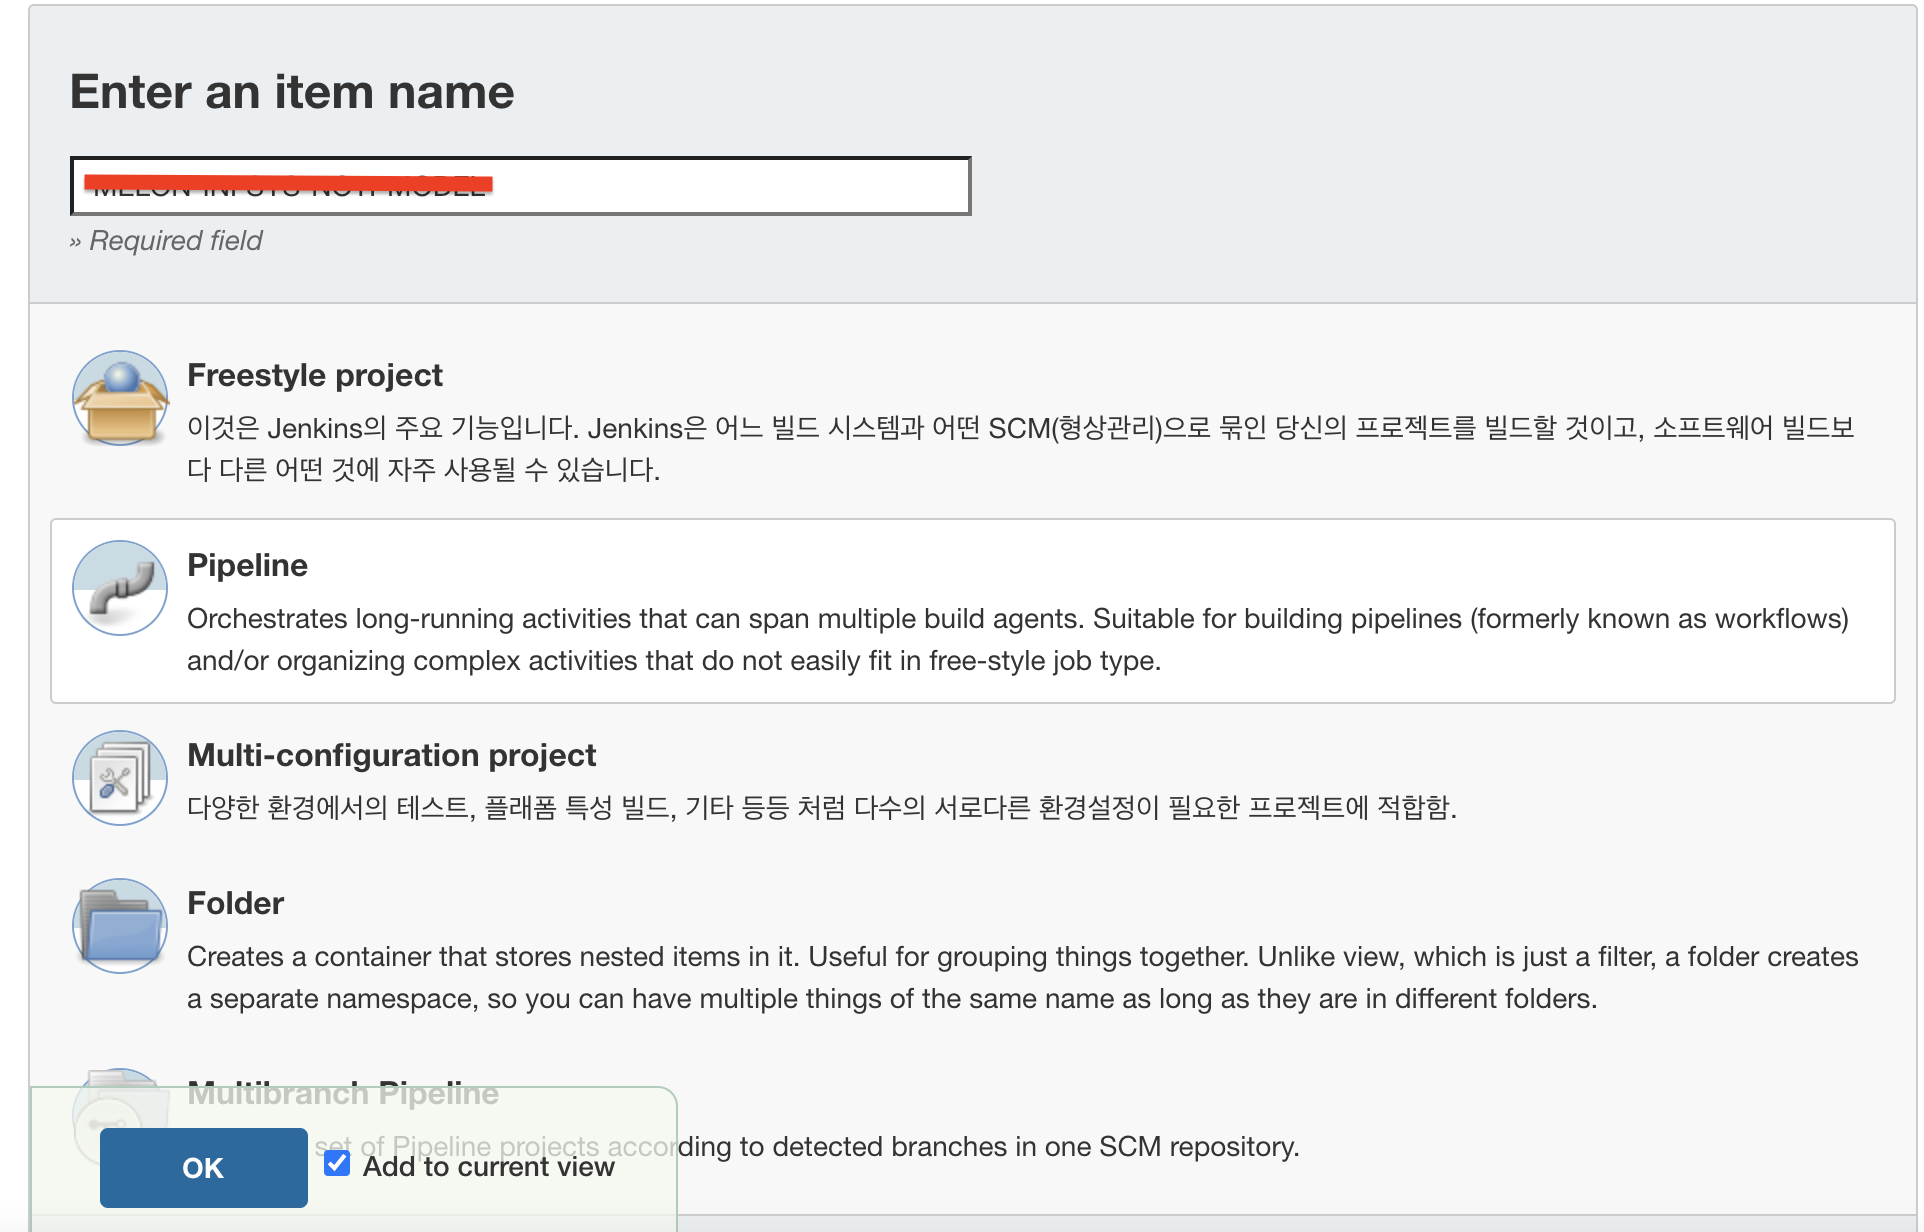The width and height of the screenshot is (1924, 1232).
Task: Uncheck Add to current view checkbox
Action: (337, 1164)
